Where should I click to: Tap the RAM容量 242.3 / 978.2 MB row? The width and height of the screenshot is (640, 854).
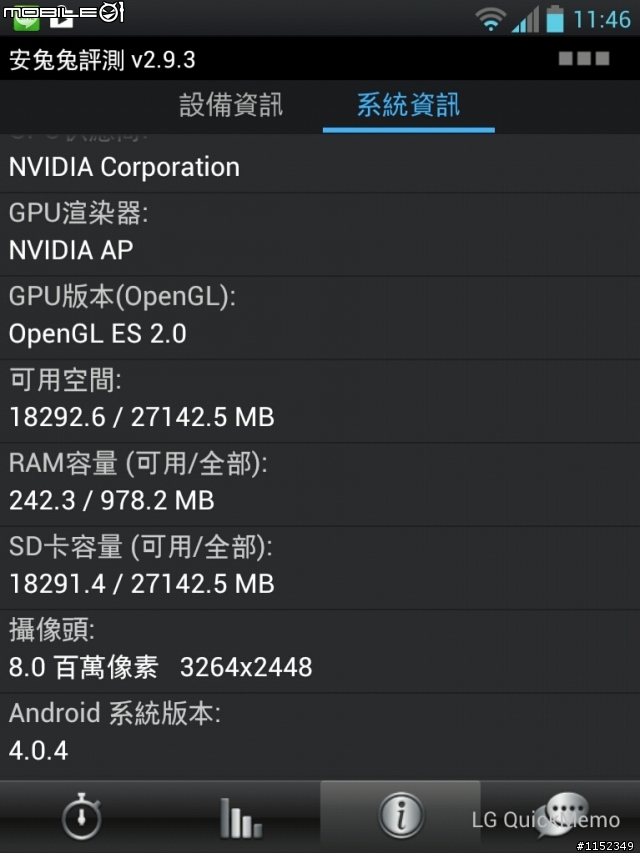[x=320, y=483]
